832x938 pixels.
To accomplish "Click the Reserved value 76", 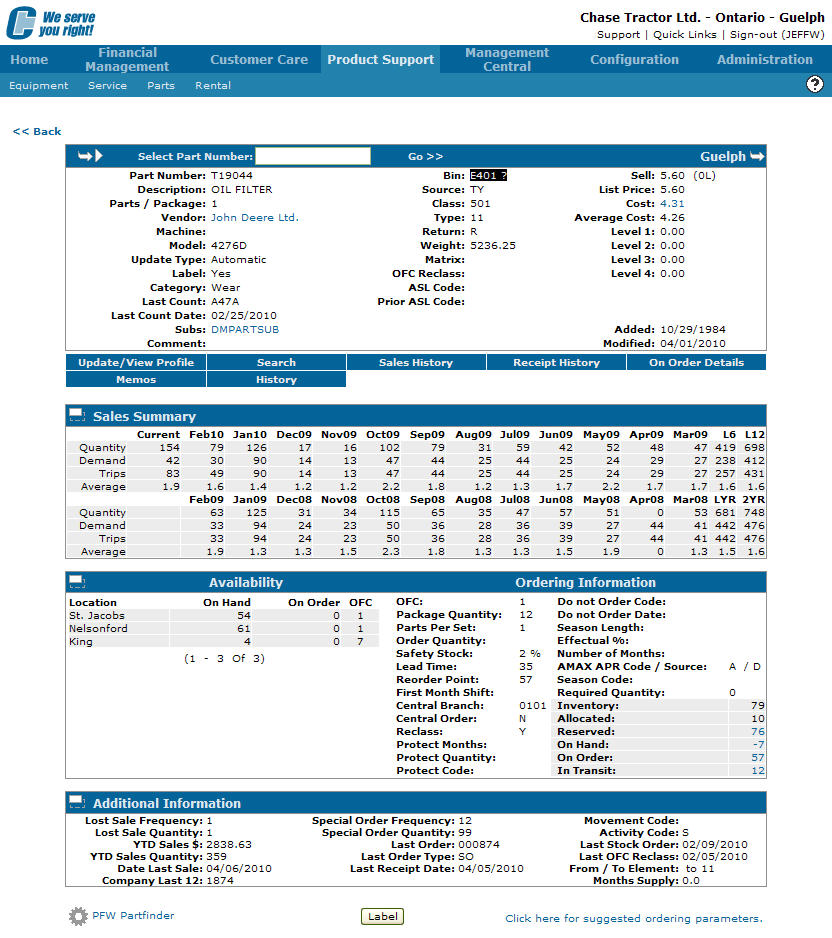I will (758, 732).
